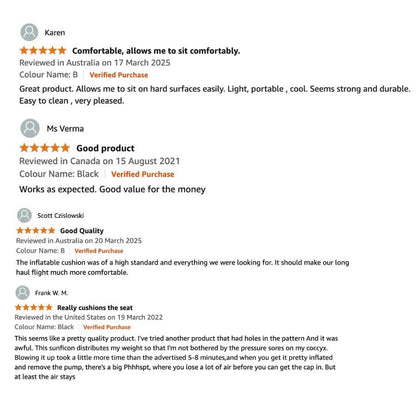Click Verified Purchase under Karen's review
Screen dimensions: 416x416
[119, 75]
